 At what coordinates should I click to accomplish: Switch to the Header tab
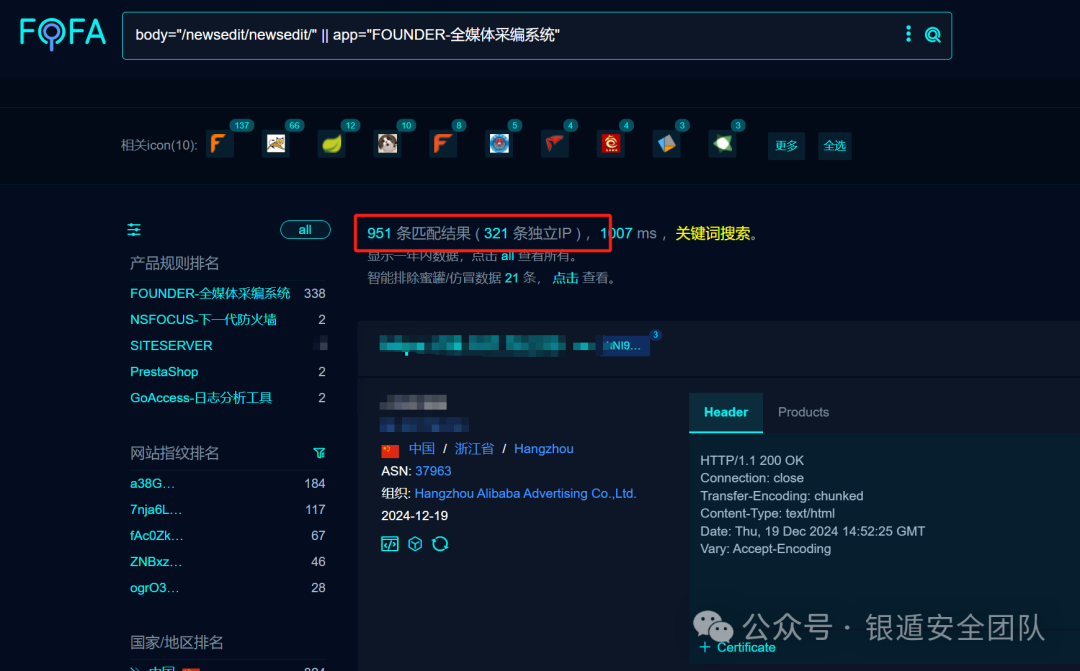[x=726, y=412]
